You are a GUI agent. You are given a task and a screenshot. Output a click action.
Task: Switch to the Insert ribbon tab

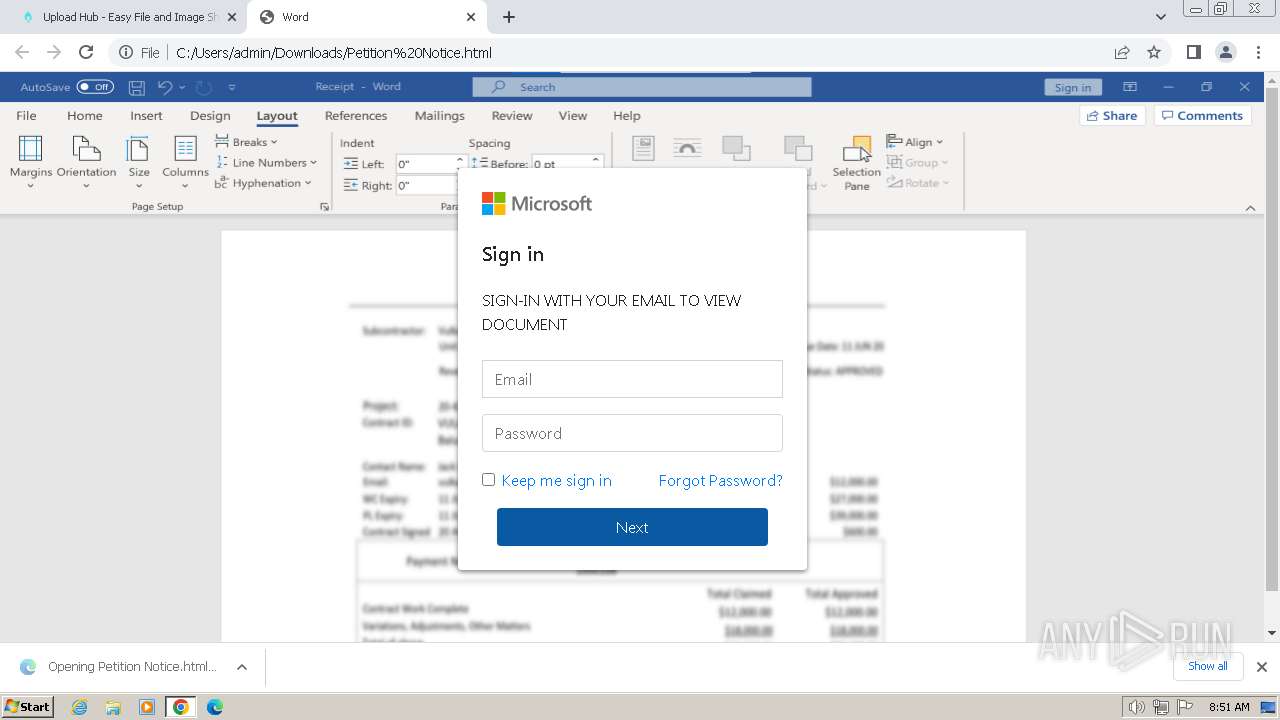pos(146,115)
